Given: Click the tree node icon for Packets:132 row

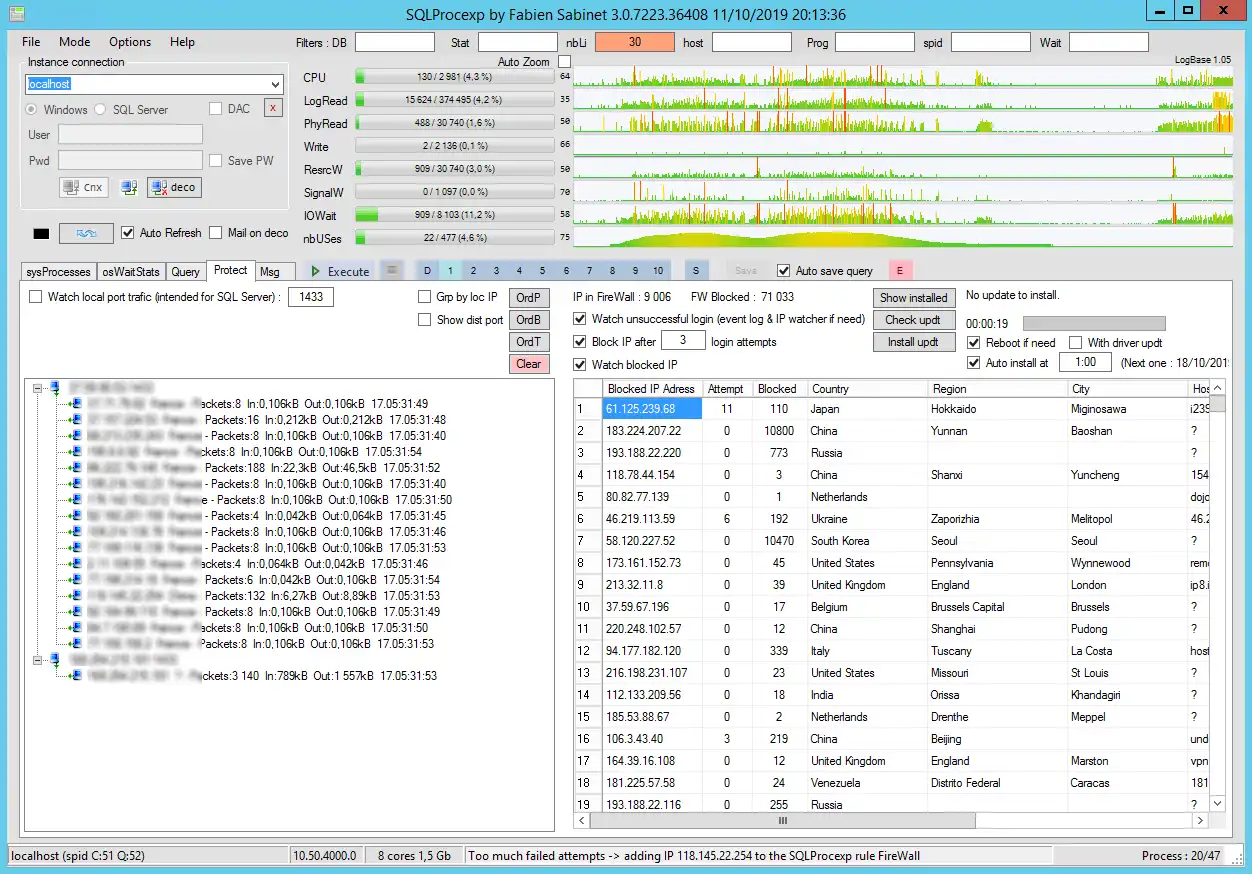Looking at the screenshot, I should 76,596.
